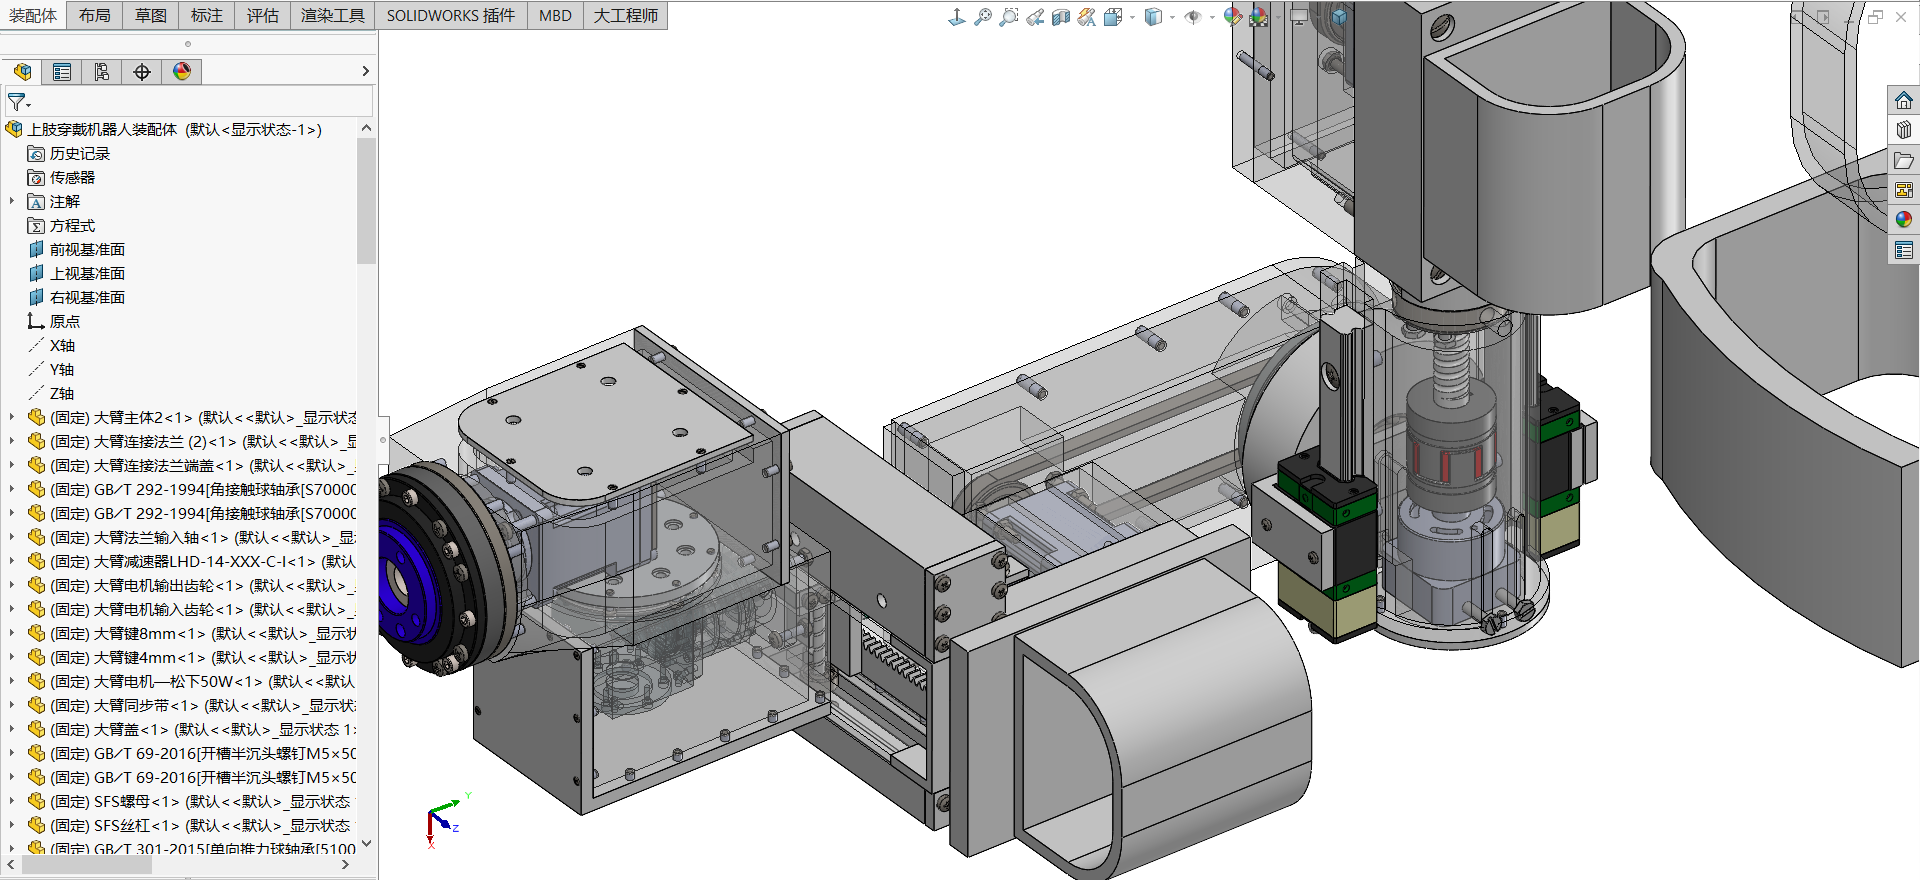Open the 评估 tab
Screen dimensions: 1920x880
tap(263, 15)
